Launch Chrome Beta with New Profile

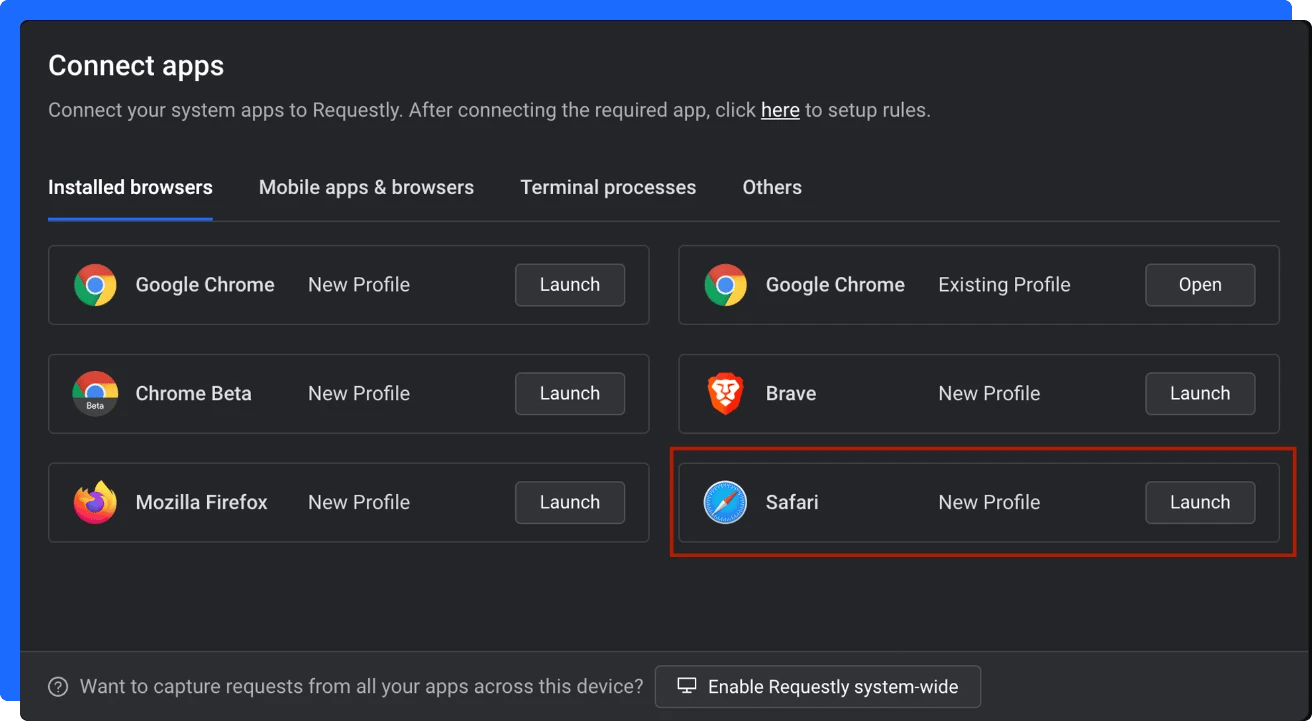pyautogui.click(x=570, y=393)
